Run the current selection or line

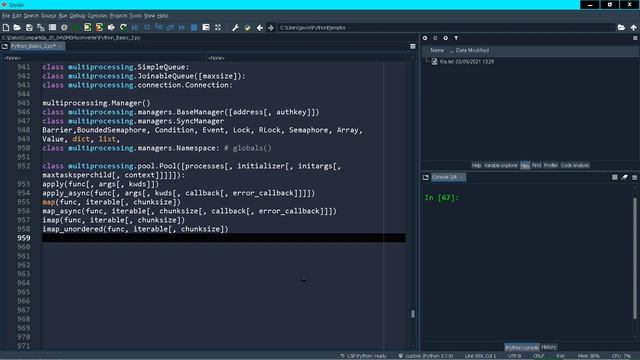(111, 27)
